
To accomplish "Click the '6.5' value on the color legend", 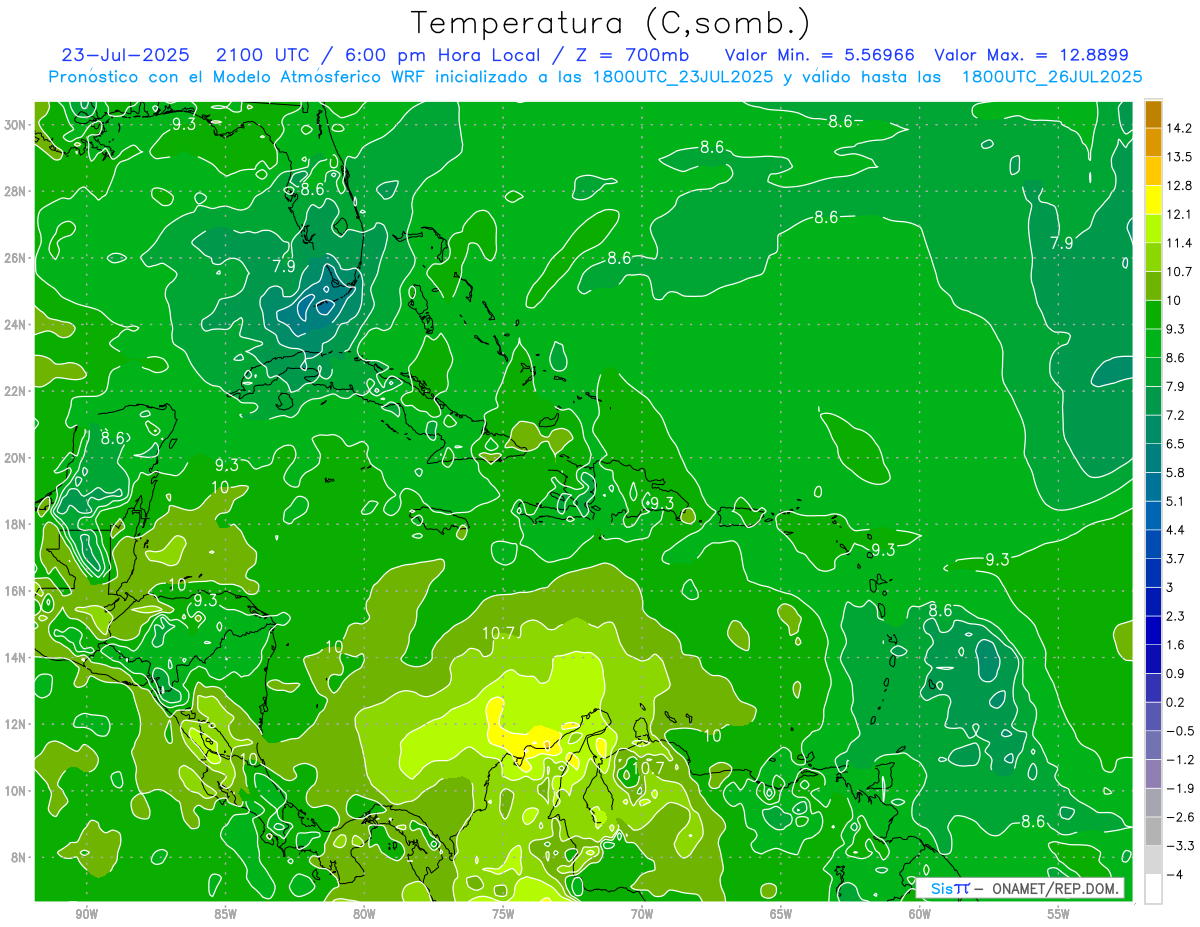I will coord(1176,444).
